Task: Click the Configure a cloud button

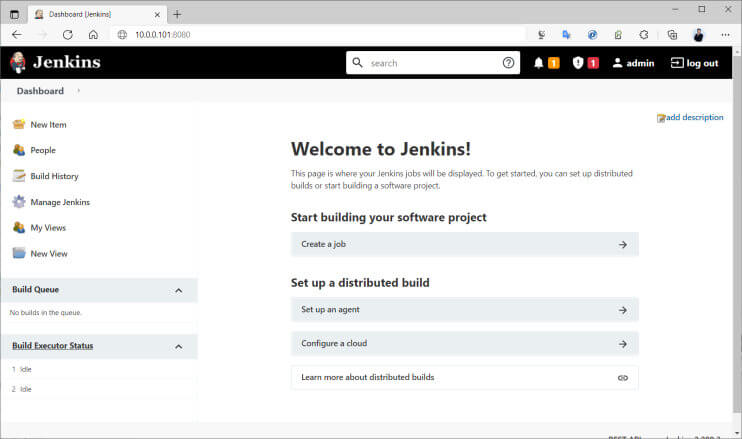Action: point(465,343)
